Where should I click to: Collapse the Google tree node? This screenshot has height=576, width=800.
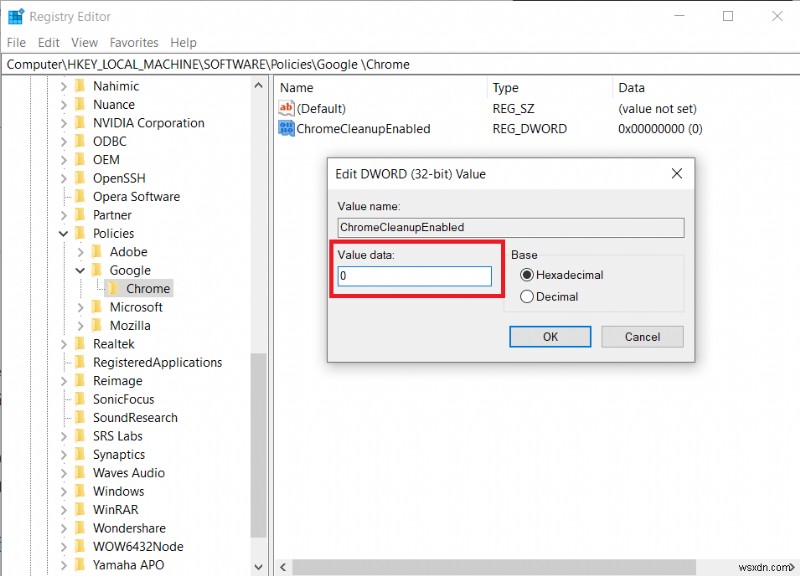pos(80,270)
